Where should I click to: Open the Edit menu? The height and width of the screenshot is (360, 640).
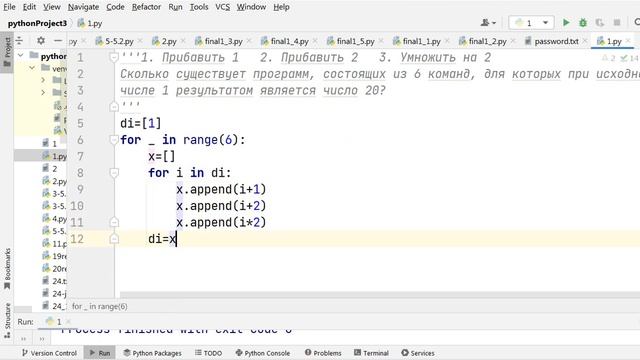pos(29,7)
